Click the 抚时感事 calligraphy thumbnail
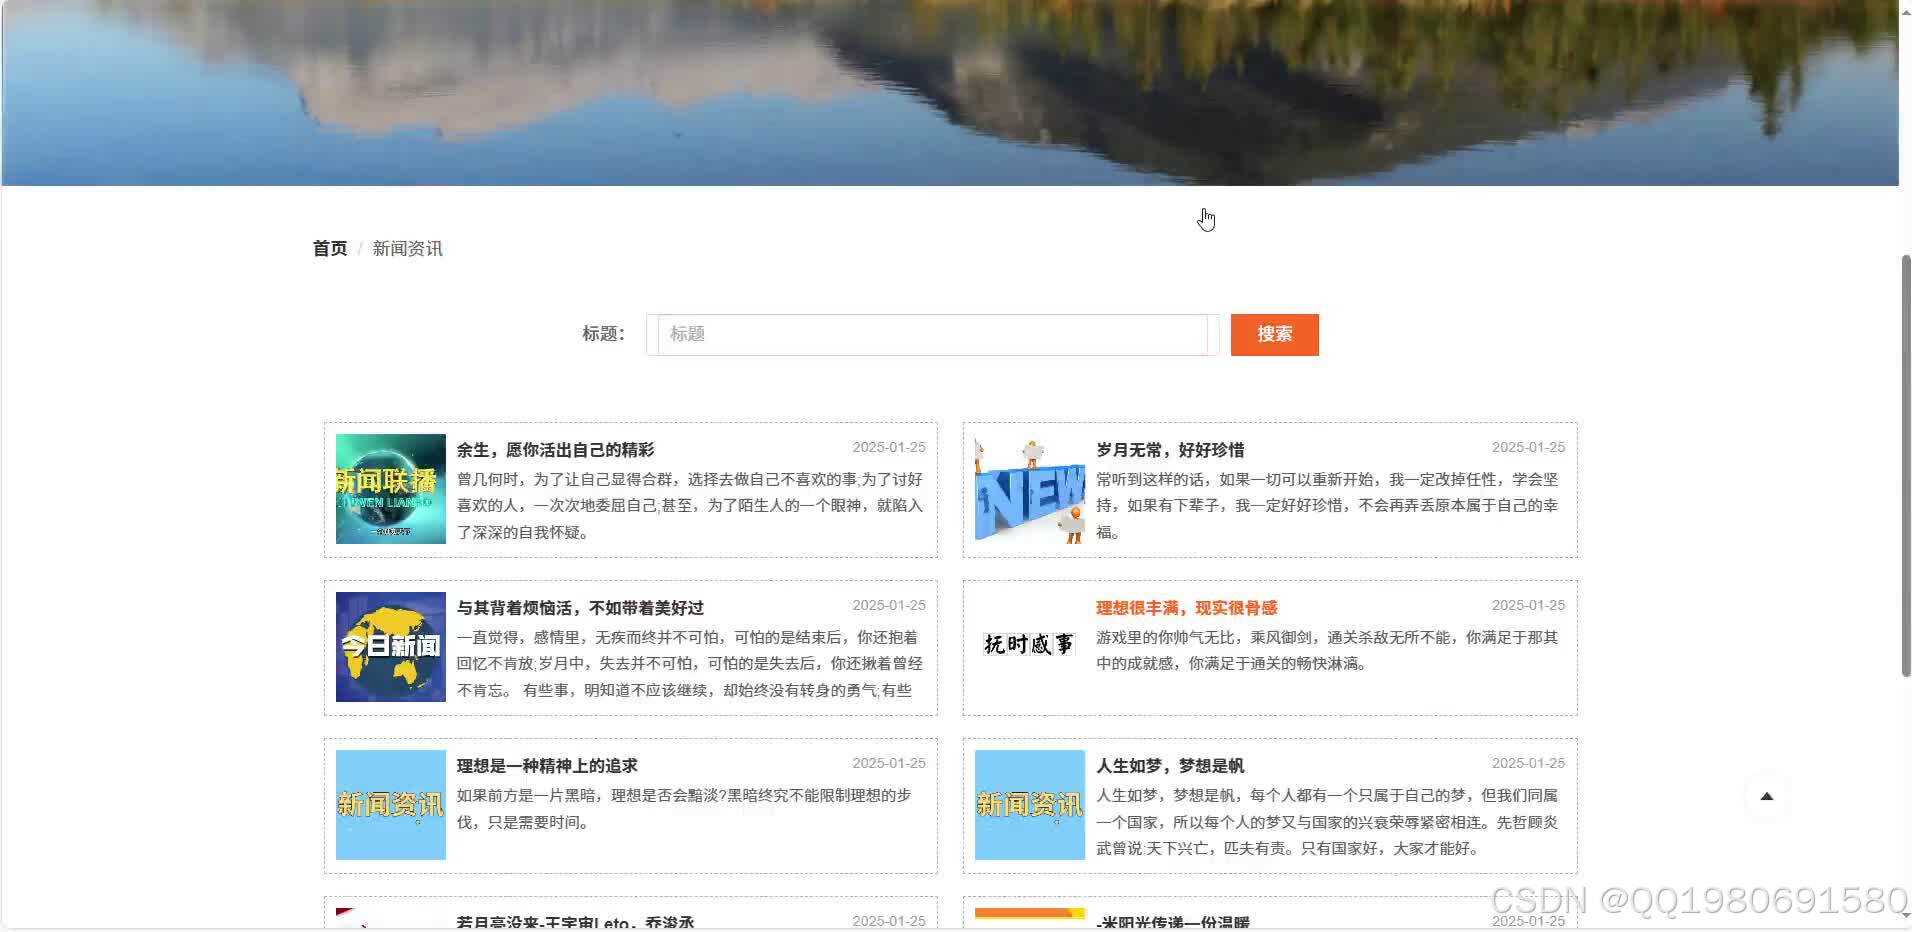This screenshot has height=932, width=1912. (1029, 646)
